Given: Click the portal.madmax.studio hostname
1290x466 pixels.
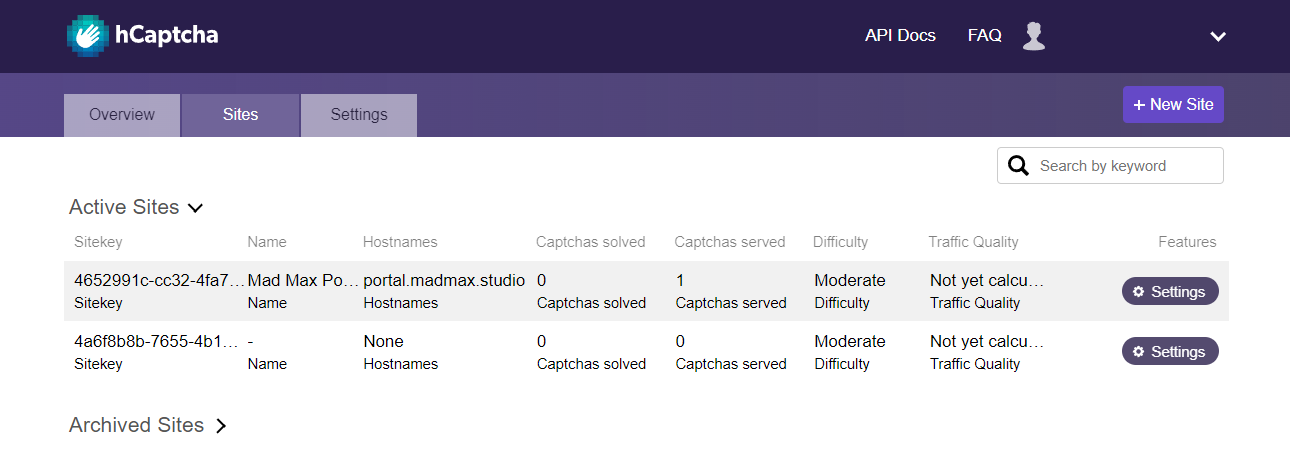Looking at the screenshot, I should click(x=444, y=281).
